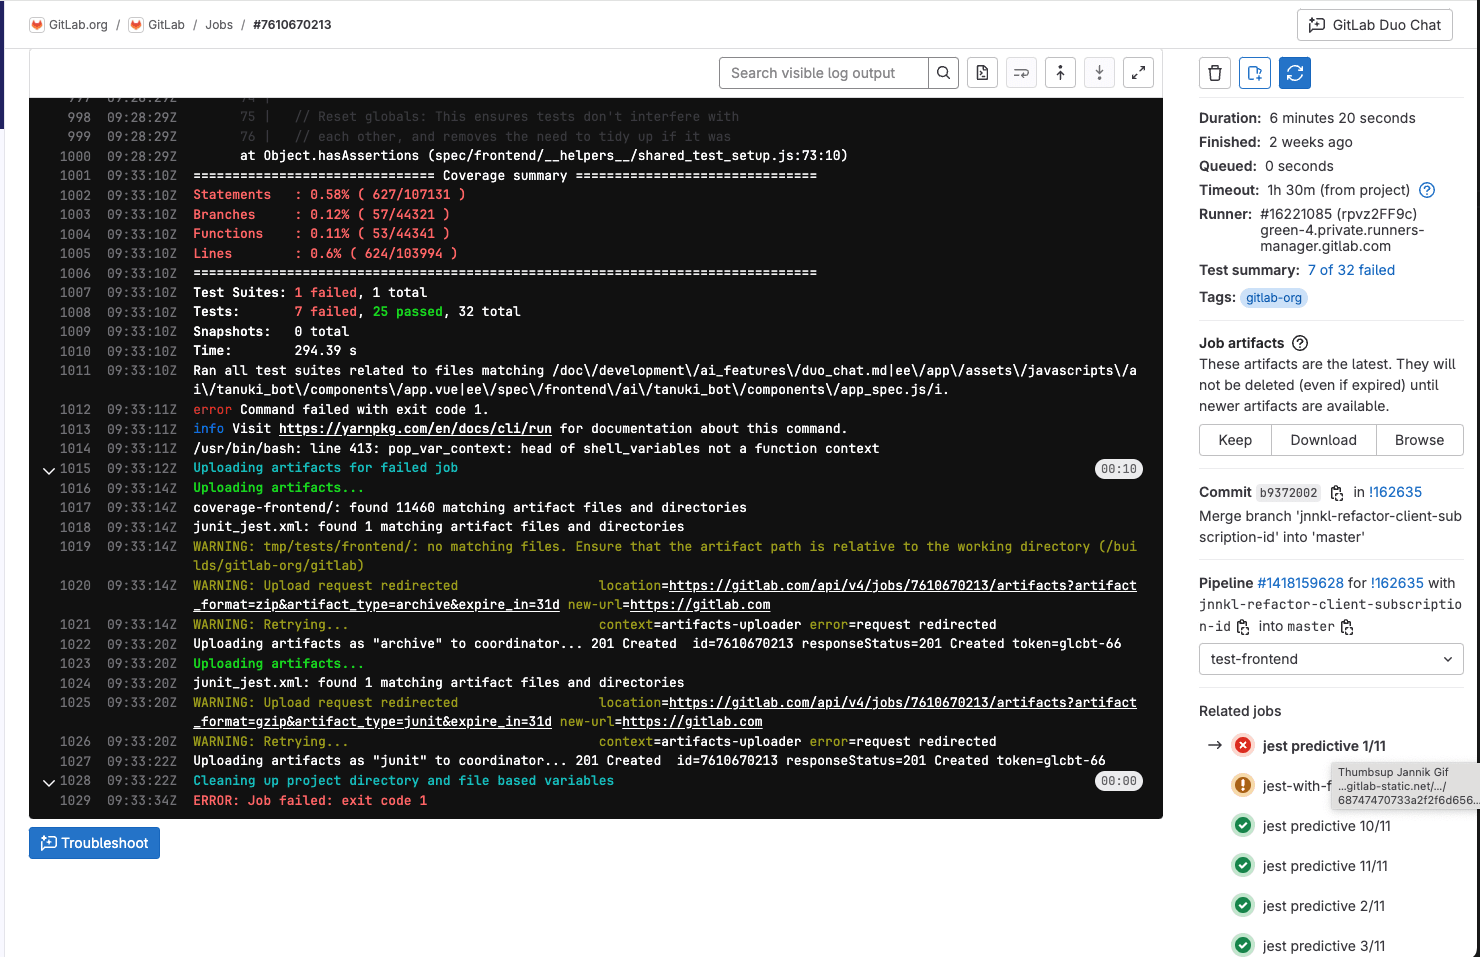Open the GitLab.org breadcrumb link
The height and width of the screenshot is (957, 1480).
pos(78,25)
